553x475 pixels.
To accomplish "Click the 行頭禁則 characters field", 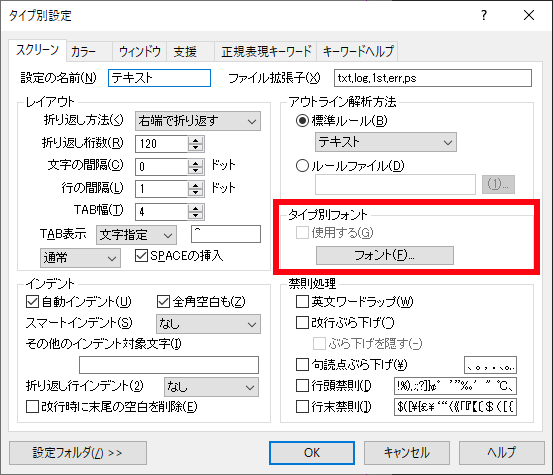I will (x=455, y=386).
